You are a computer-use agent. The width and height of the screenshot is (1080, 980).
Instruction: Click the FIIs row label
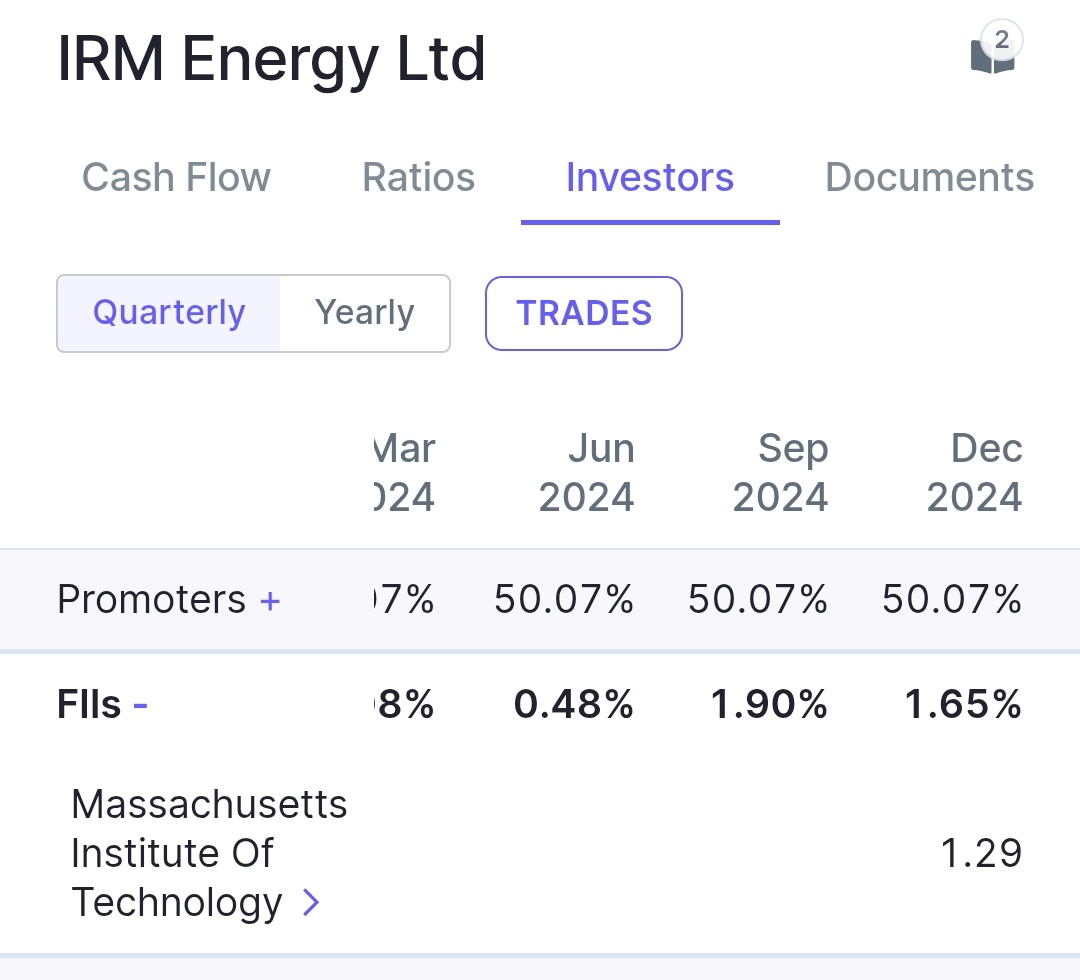[x=89, y=706]
